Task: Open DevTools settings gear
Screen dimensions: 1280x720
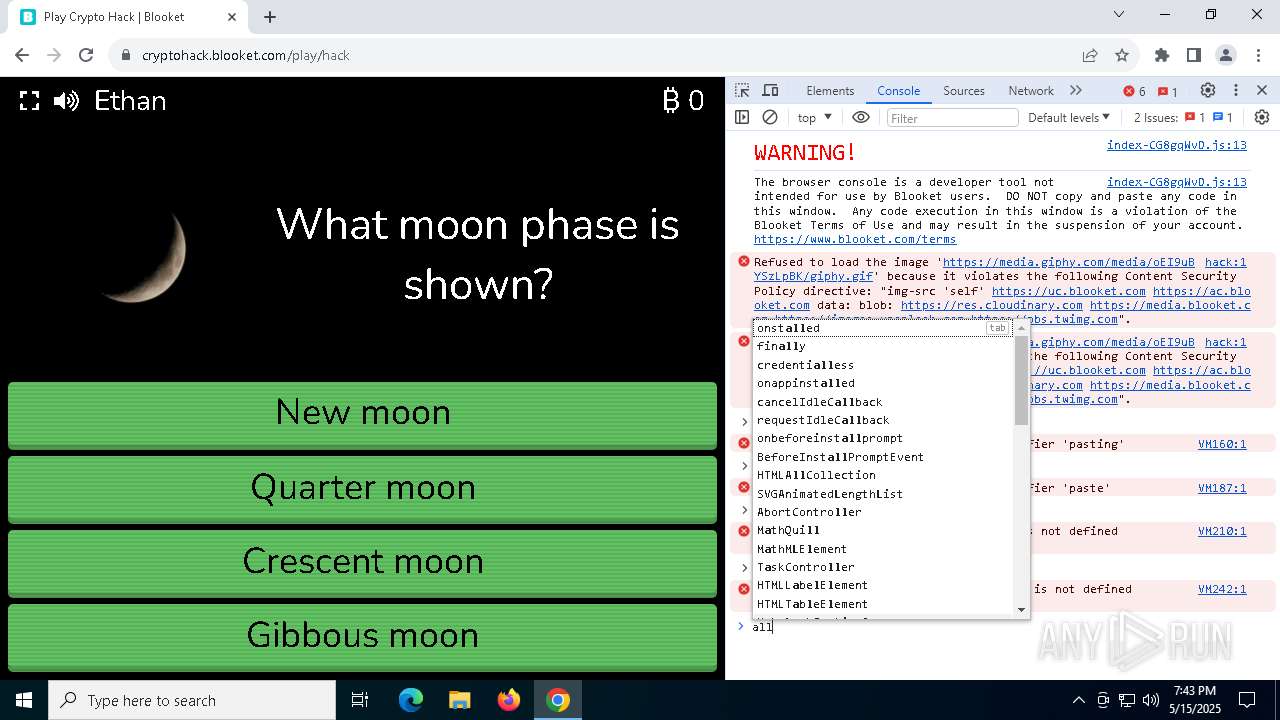Action: click(1208, 90)
